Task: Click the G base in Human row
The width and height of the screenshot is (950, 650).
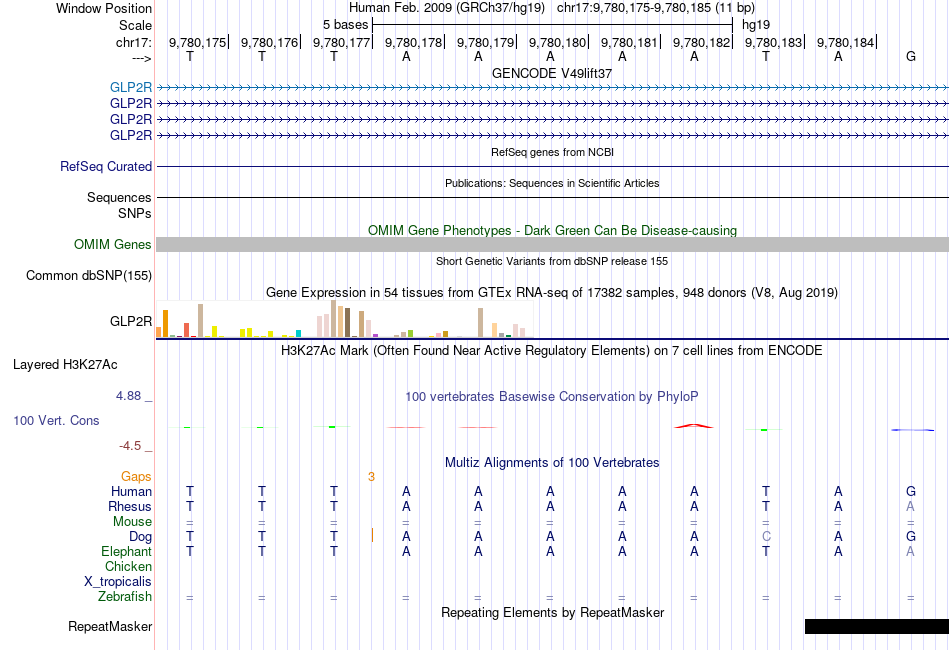Action: point(911,491)
